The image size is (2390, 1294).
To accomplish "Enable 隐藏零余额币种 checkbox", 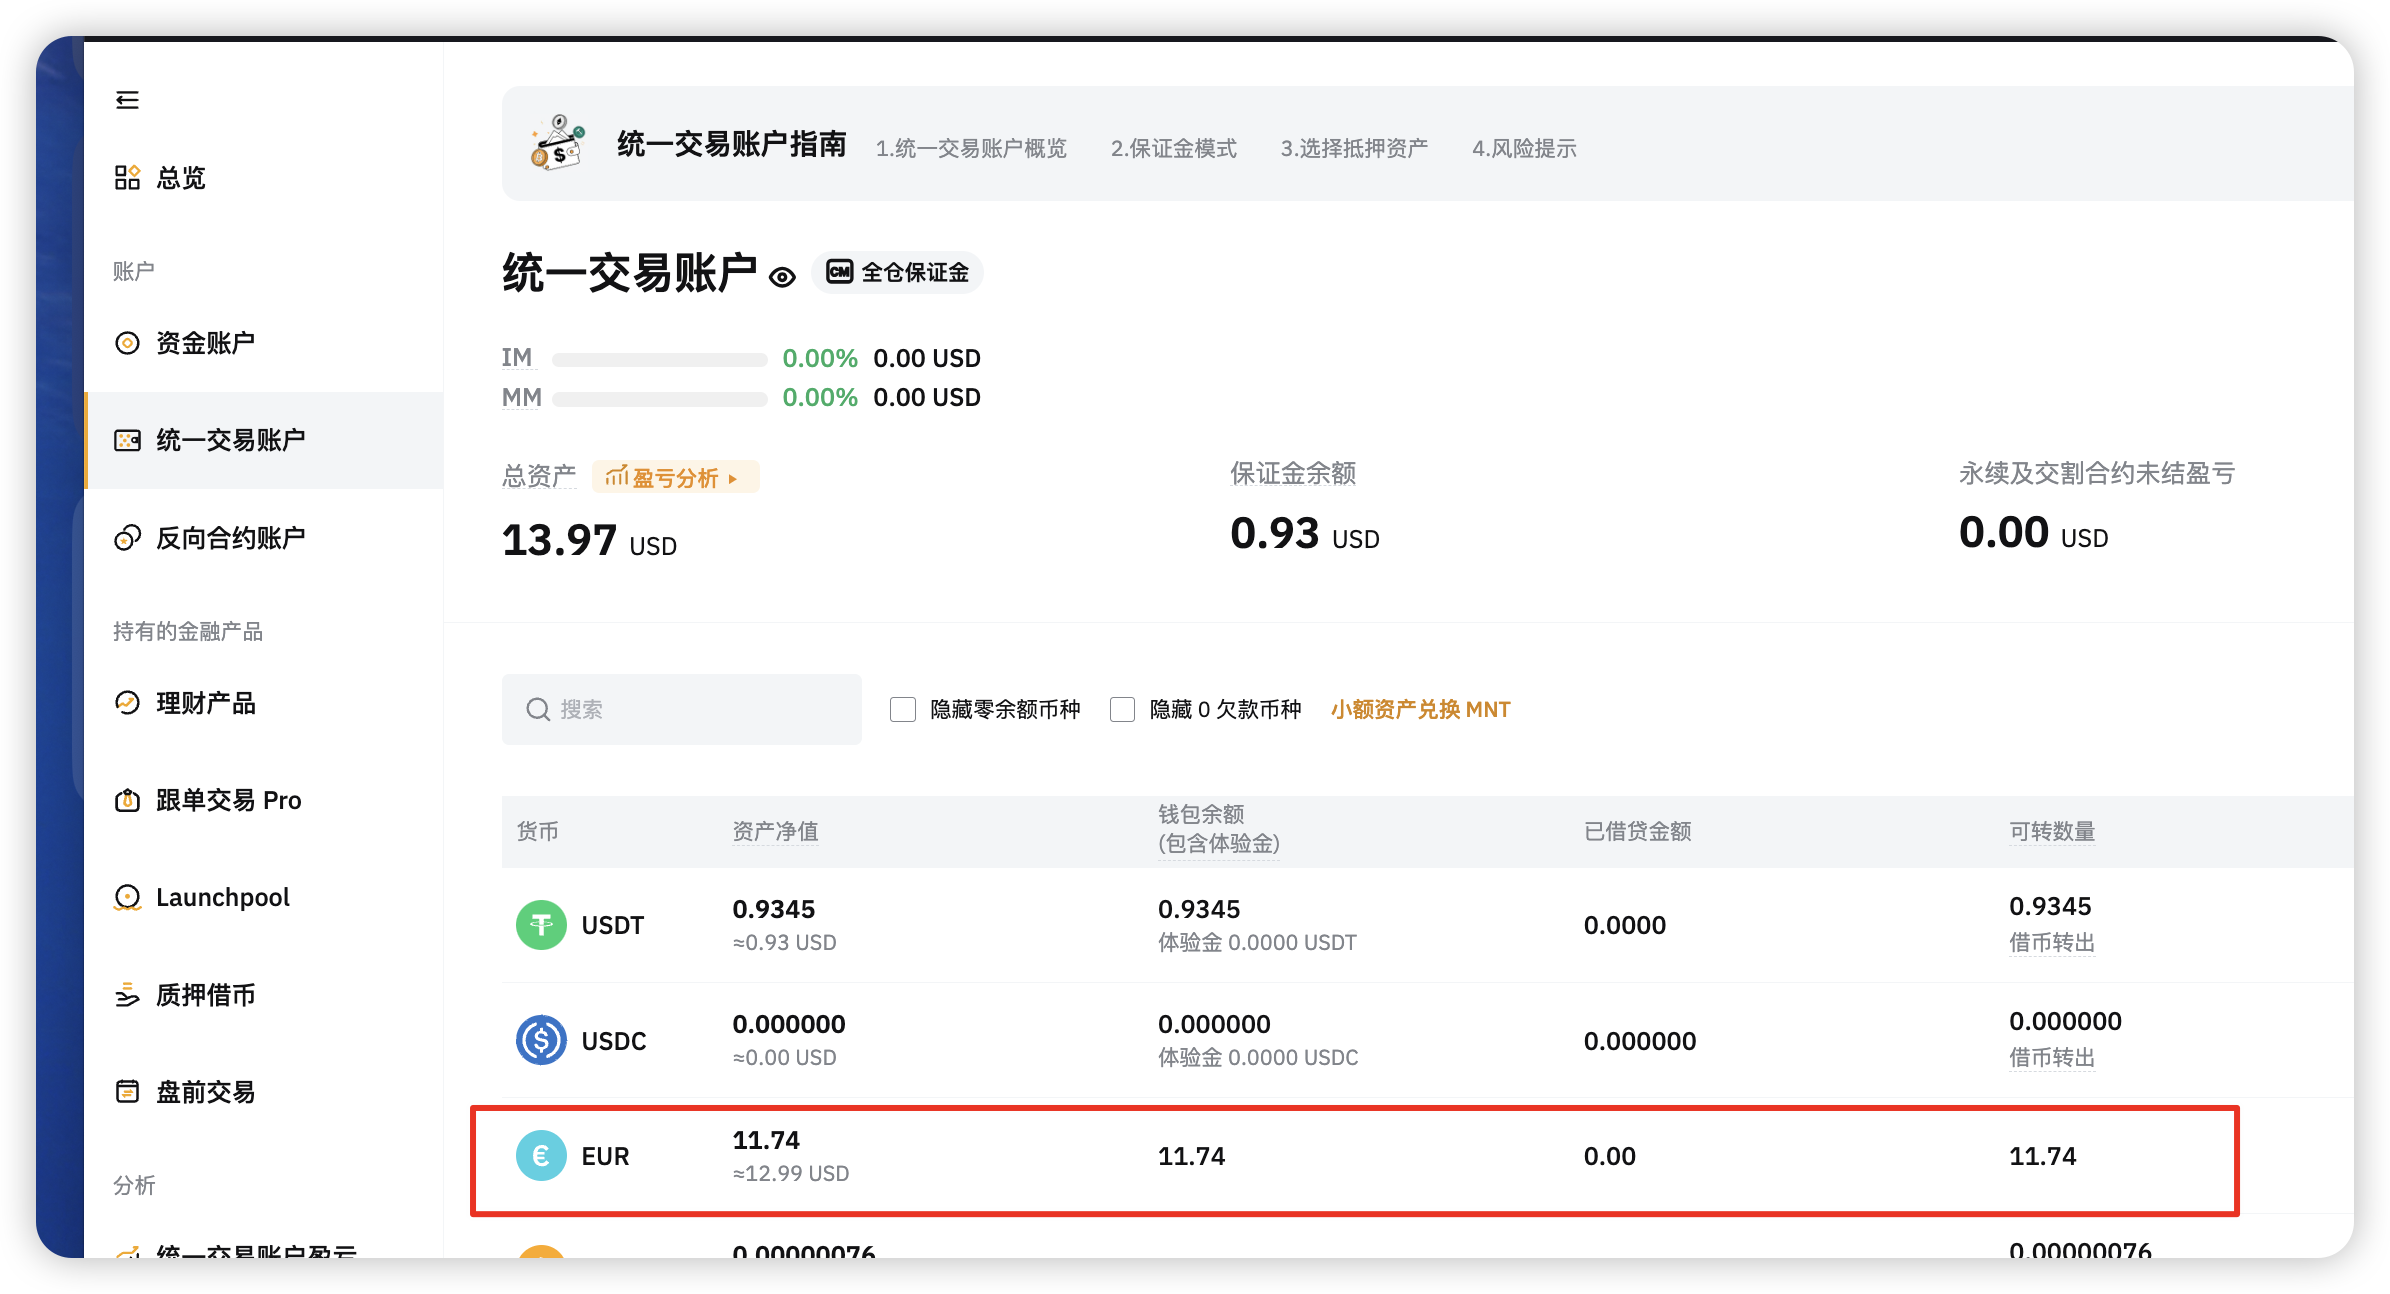I will pyautogui.click(x=903, y=708).
